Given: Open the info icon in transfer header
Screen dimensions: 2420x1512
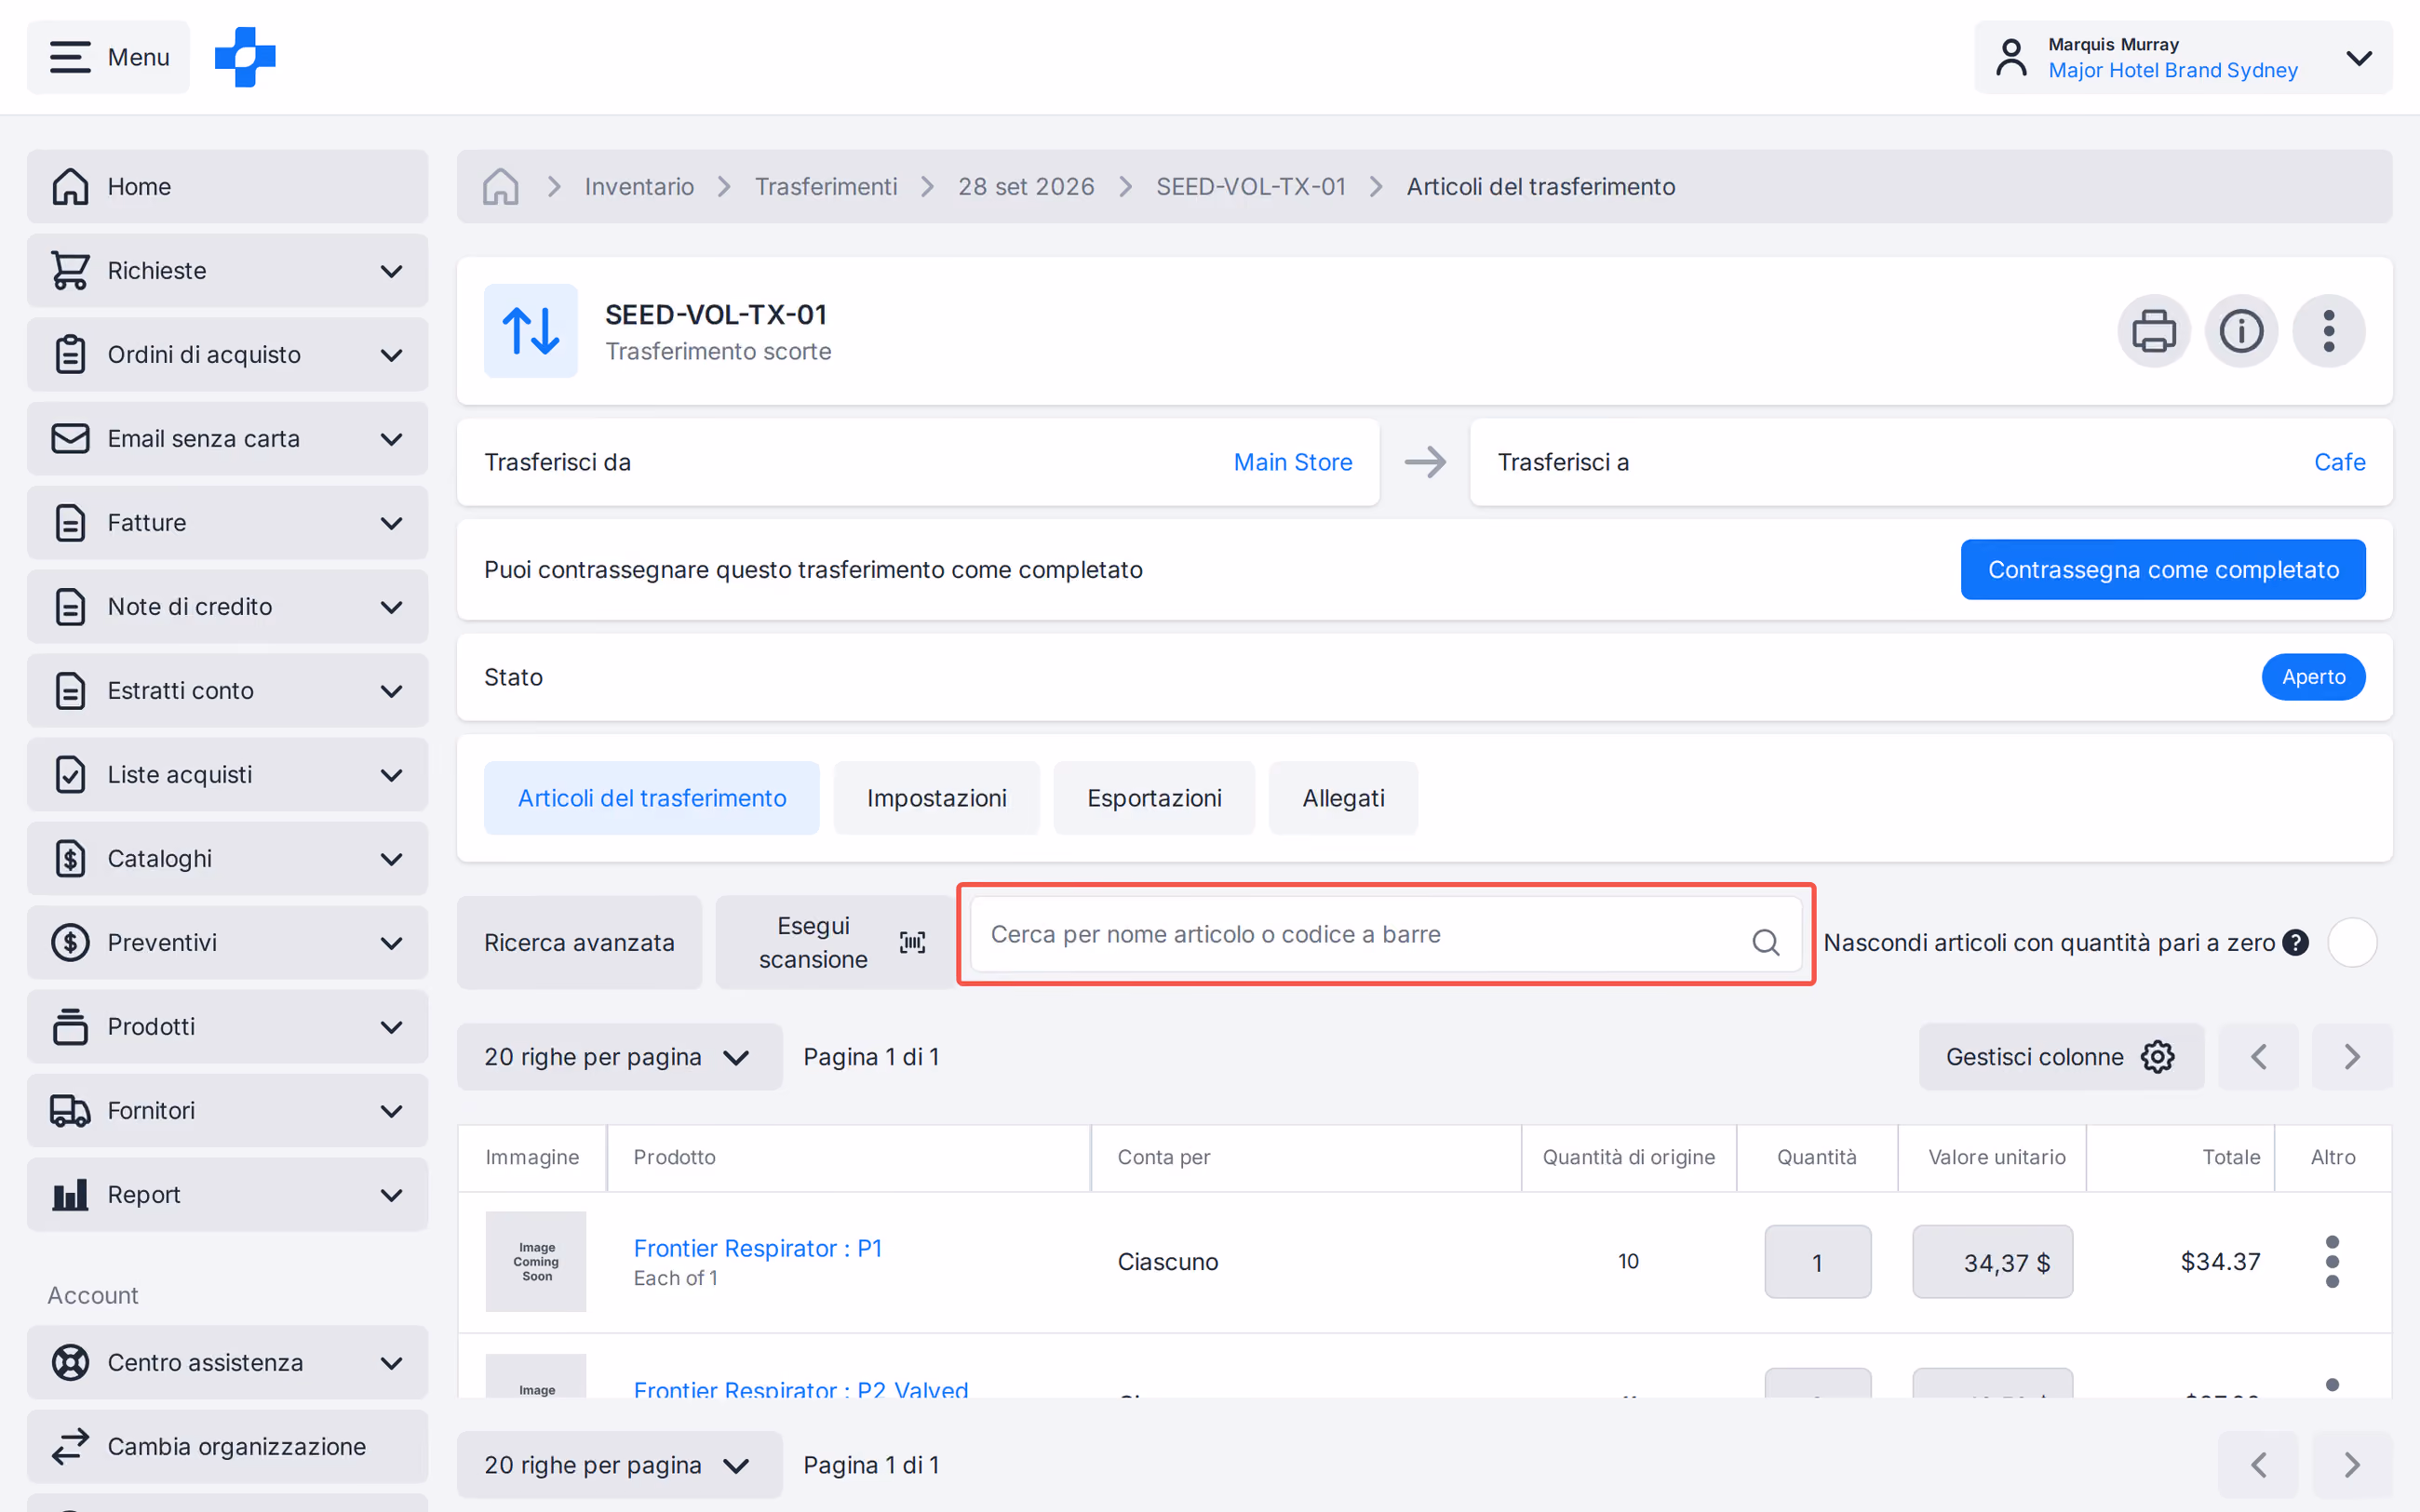Looking at the screenshot, I should 2241,331.
